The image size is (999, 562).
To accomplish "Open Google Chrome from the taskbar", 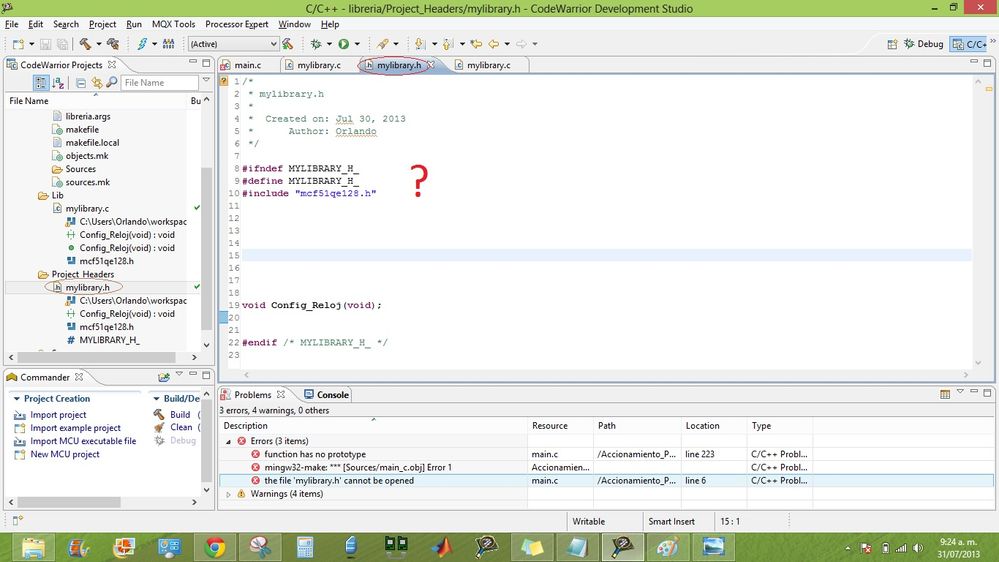I will (x=215, y=547).
